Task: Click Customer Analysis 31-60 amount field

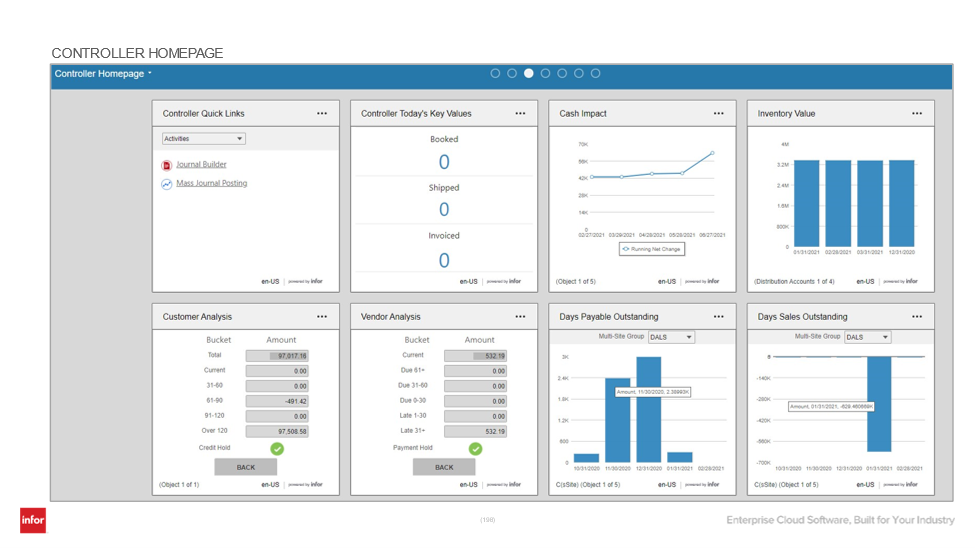Action: coord(277,386)
